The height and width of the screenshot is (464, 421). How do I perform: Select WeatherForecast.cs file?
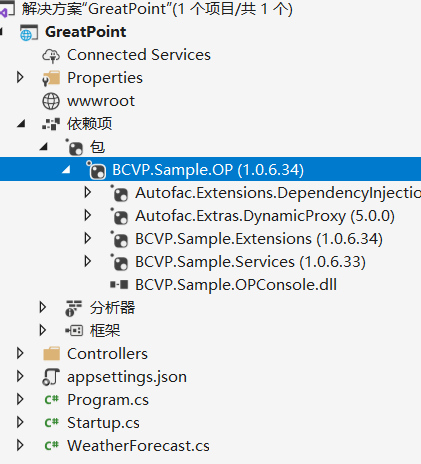tap(138, 446)
